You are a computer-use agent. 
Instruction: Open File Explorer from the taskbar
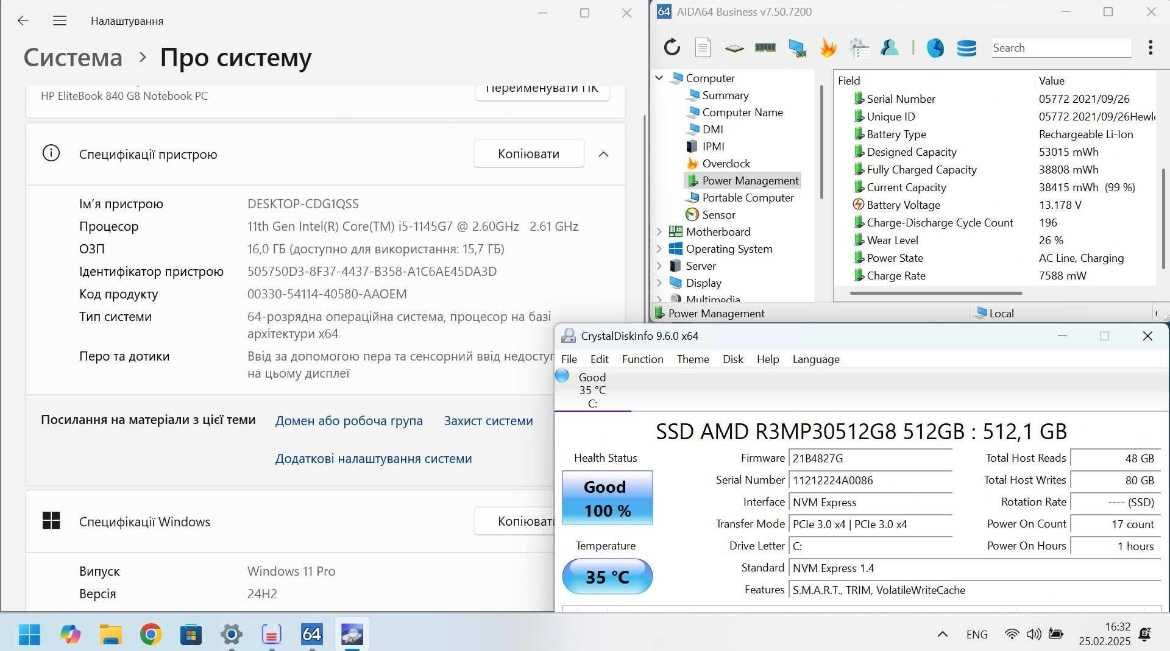pos(110,635)
